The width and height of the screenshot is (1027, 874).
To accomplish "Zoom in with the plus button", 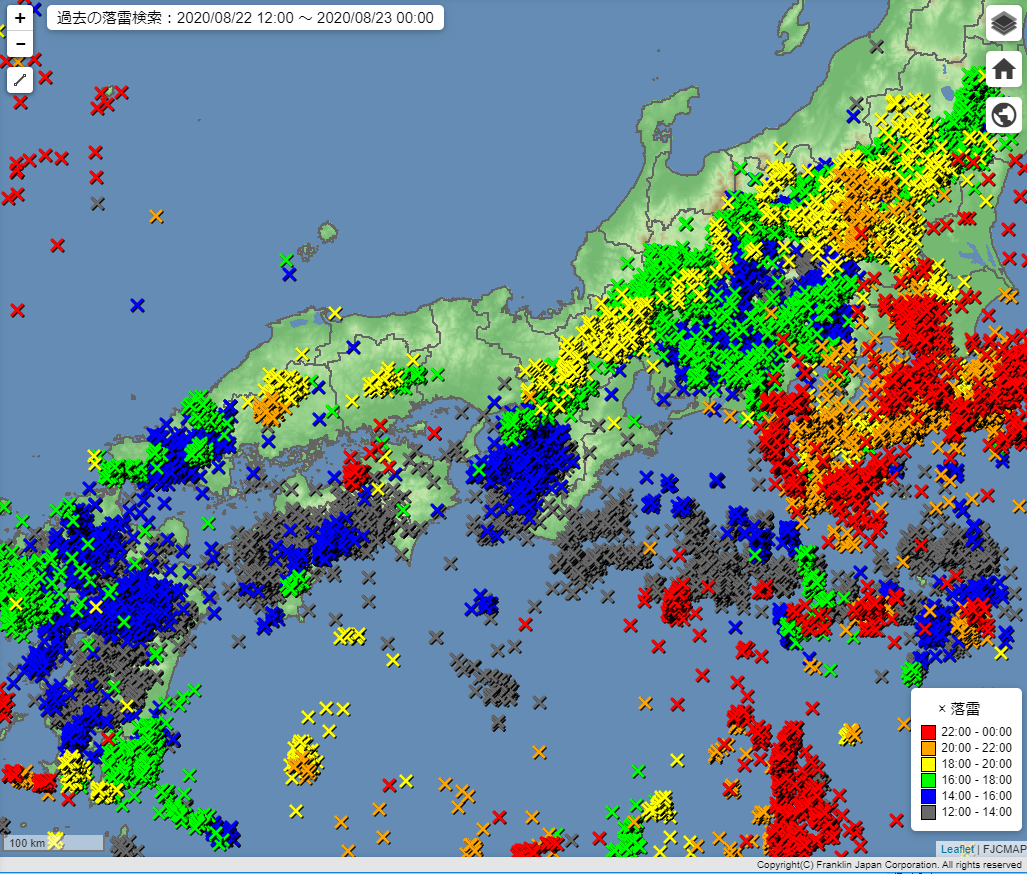I will pos(20,18).
